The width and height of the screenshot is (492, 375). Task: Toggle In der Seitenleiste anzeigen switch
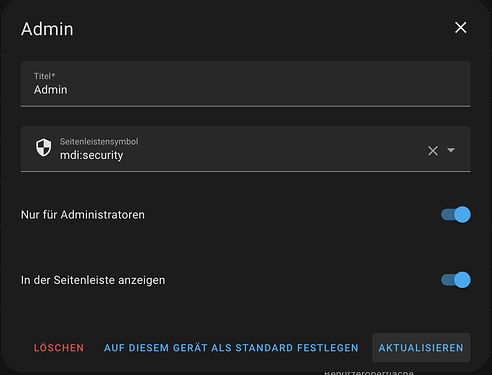[x=456, y=280]
